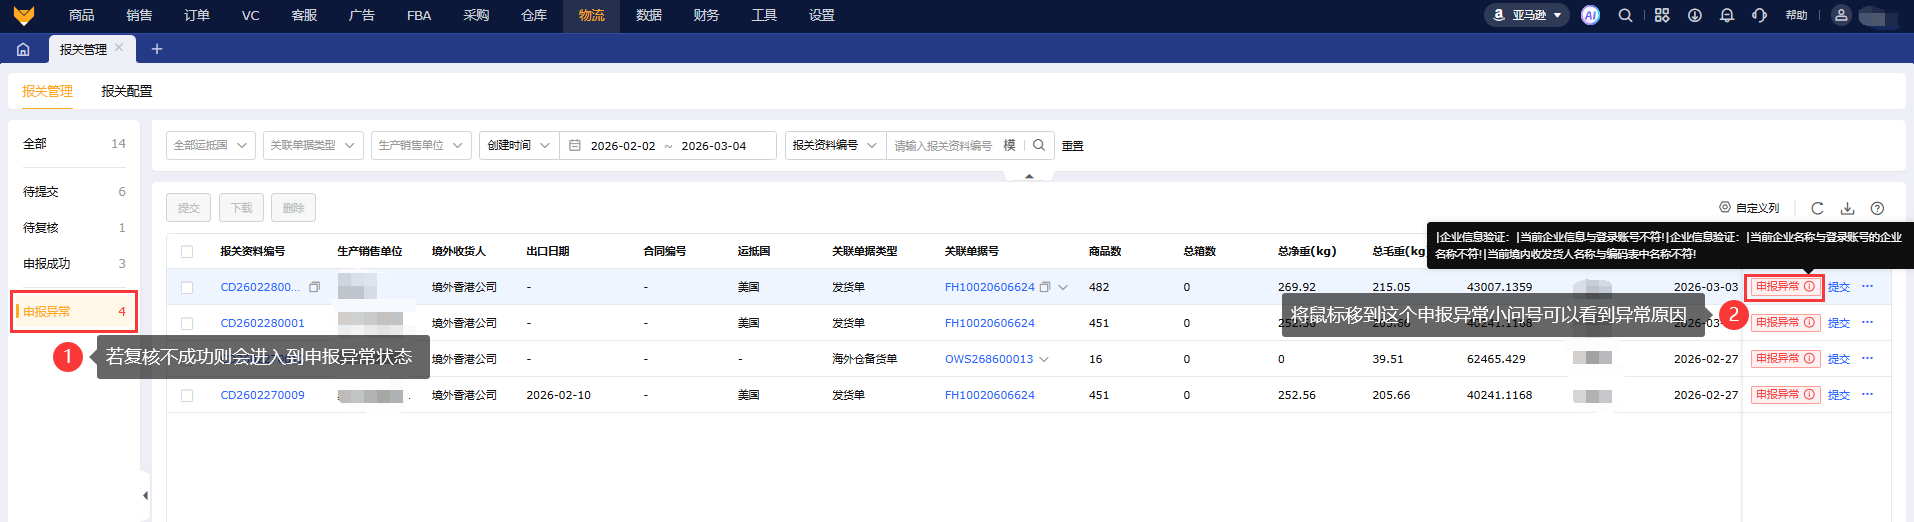The width and height of the screenshot is (1914, 522).
Task: Toggle the select-all checkbox in table header
Action: click(x=187, y=251)
